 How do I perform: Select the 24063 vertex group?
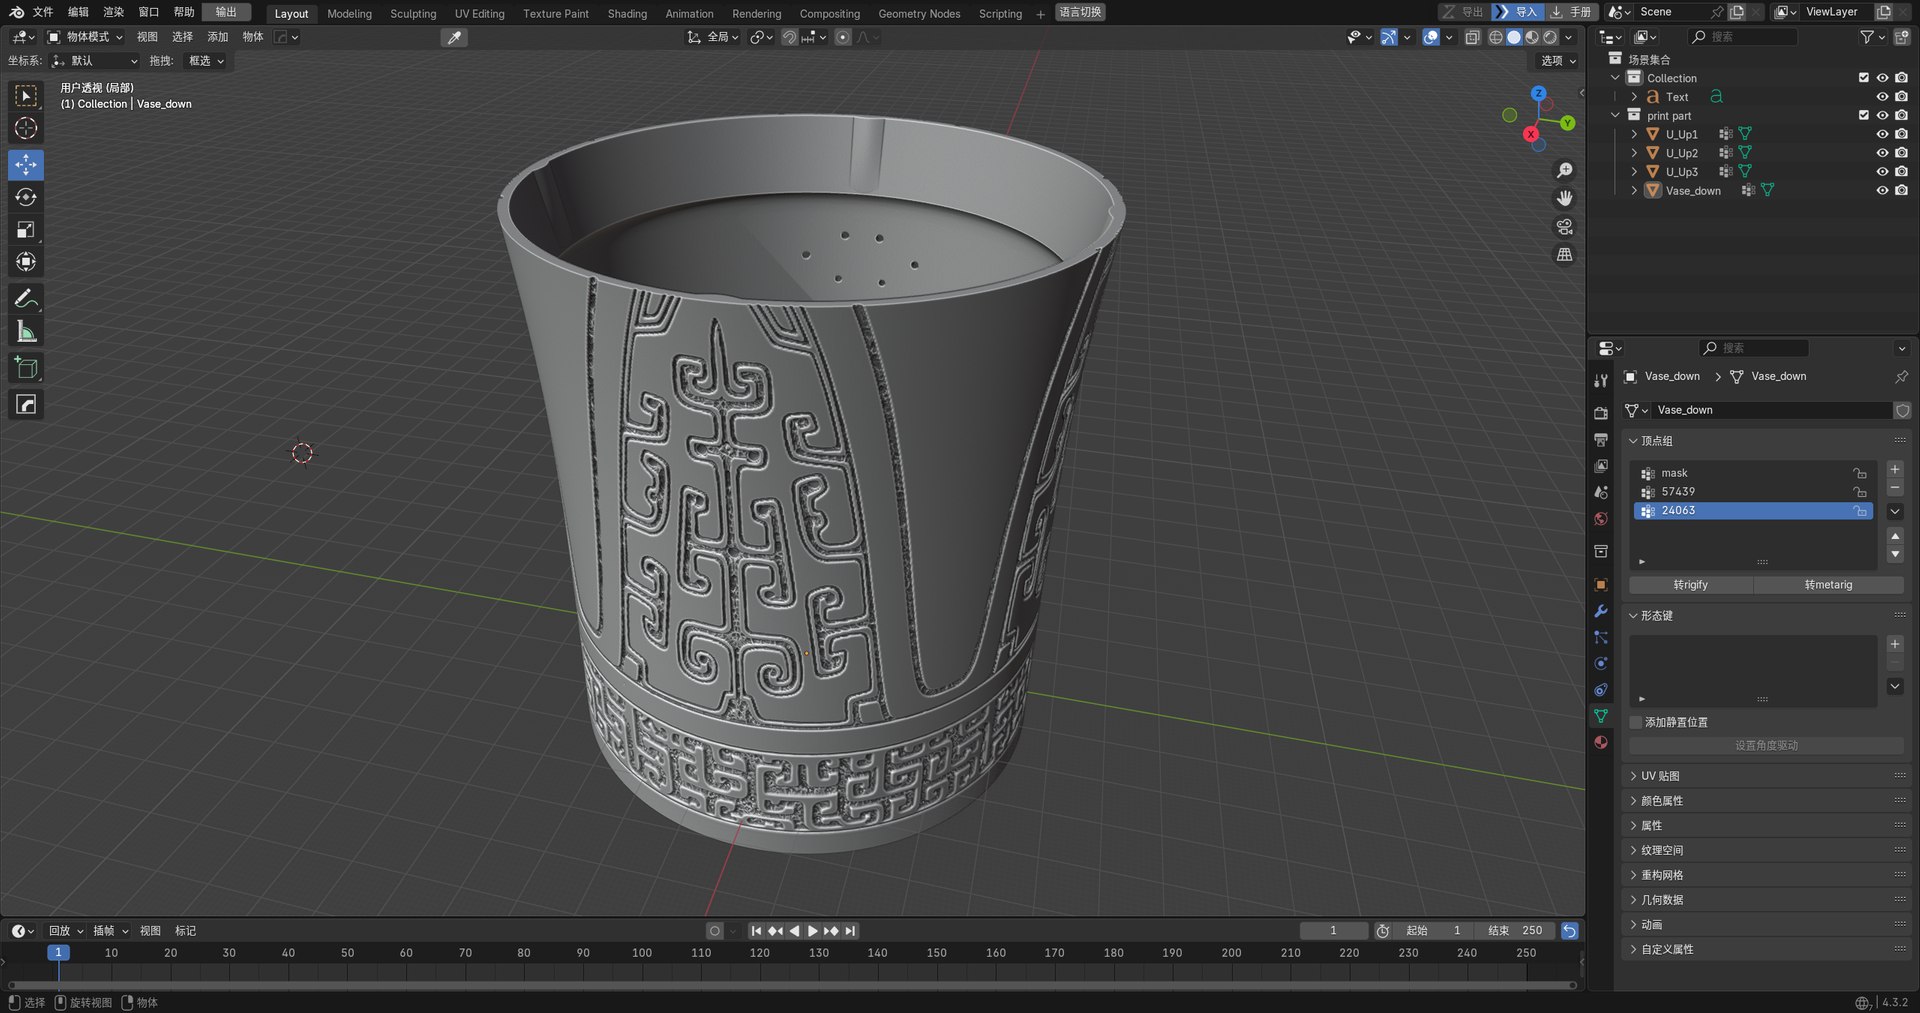(1753, 511)
